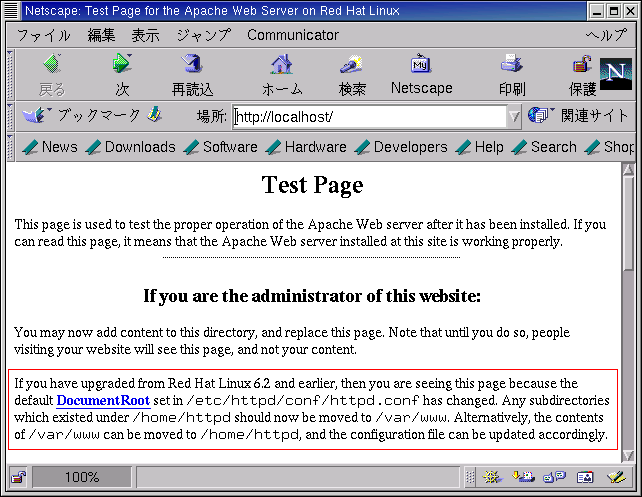642x497 pixels.
Task: Open the What's Related (関連サイト) button
Action: pos(577,115)
